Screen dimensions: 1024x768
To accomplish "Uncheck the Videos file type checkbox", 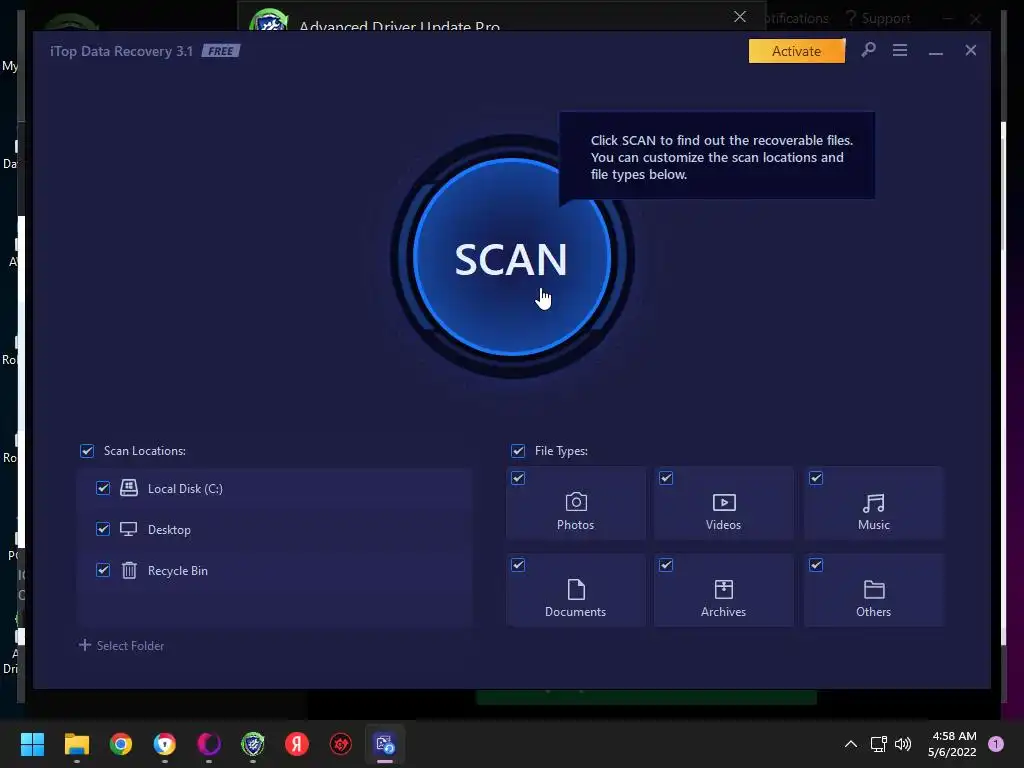I will pos(666,478).
